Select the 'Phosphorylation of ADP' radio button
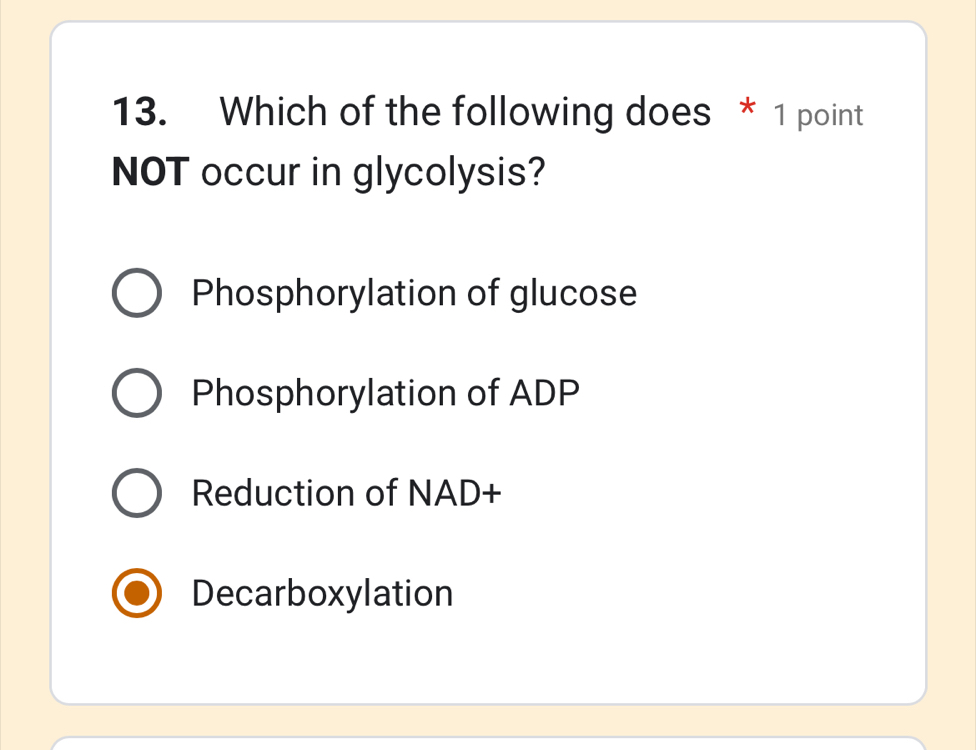 137,392
